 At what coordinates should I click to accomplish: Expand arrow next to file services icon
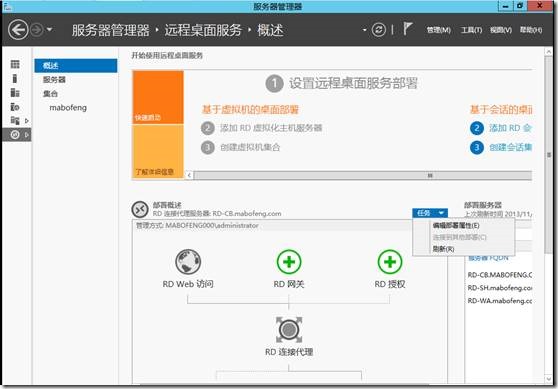[27, 121]
